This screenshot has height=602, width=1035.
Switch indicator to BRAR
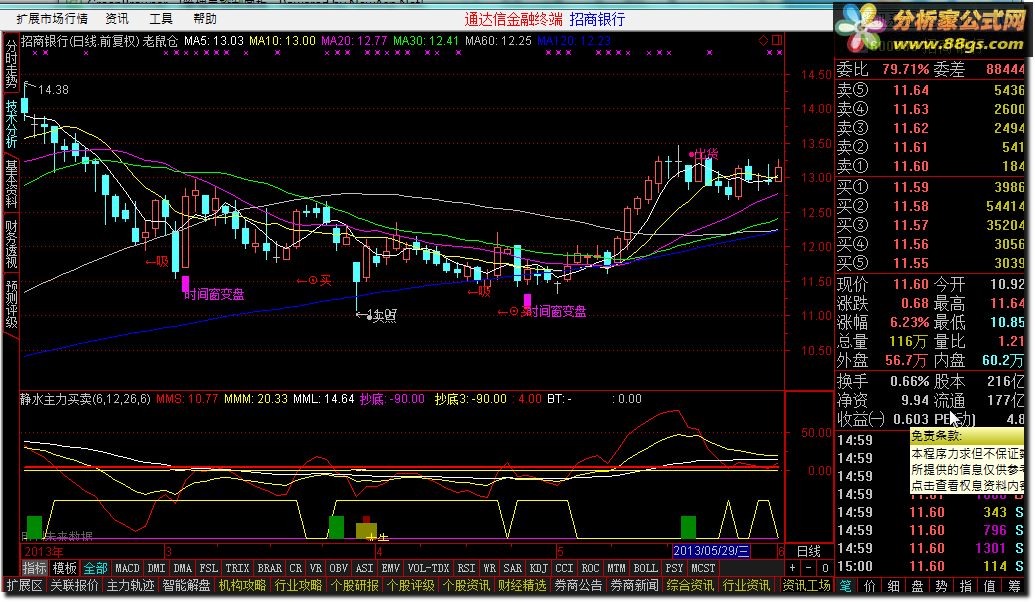click(269, 568)
